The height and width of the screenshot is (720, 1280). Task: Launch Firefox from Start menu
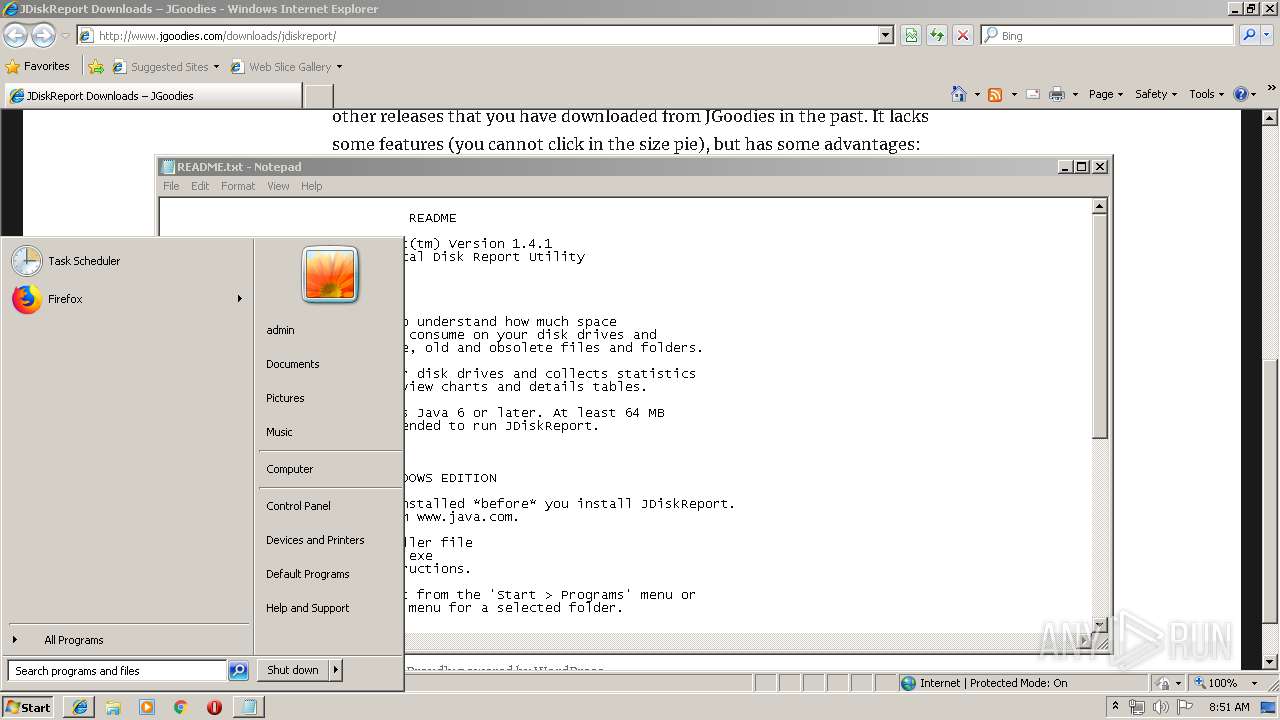click(125, 299)
